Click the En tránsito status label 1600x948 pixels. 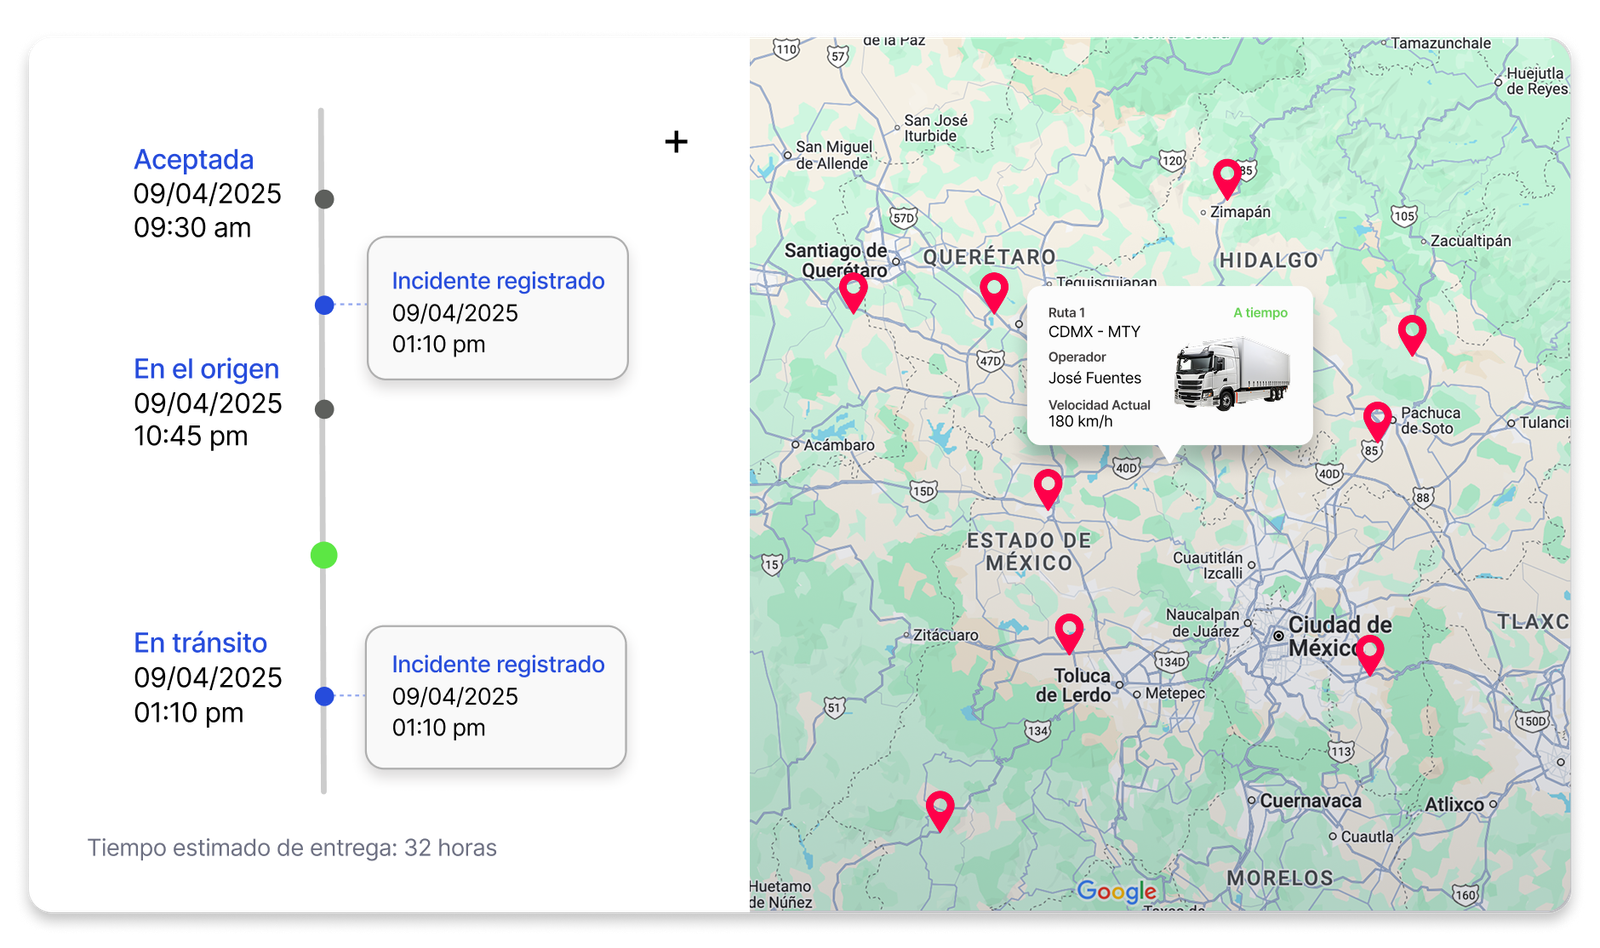tap(201, 643)
